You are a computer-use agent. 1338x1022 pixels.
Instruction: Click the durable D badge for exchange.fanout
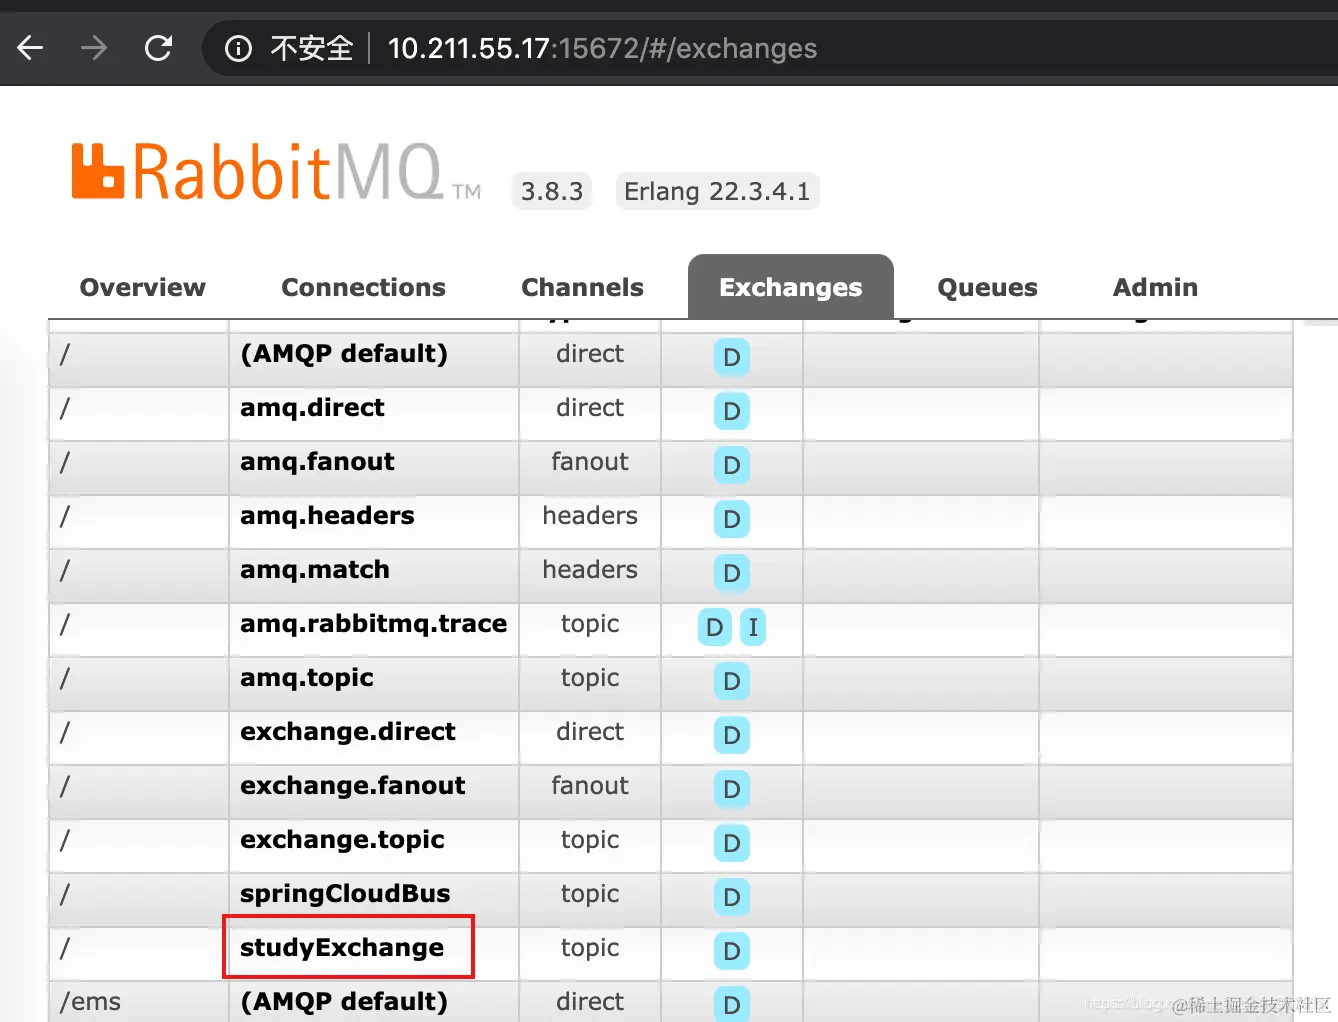coord(732,789)
